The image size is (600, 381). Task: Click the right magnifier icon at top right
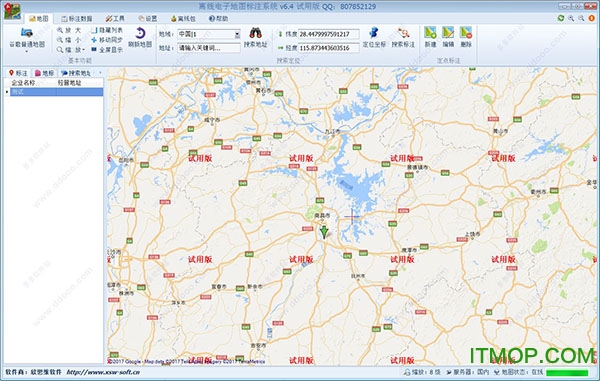click(581, 18)
